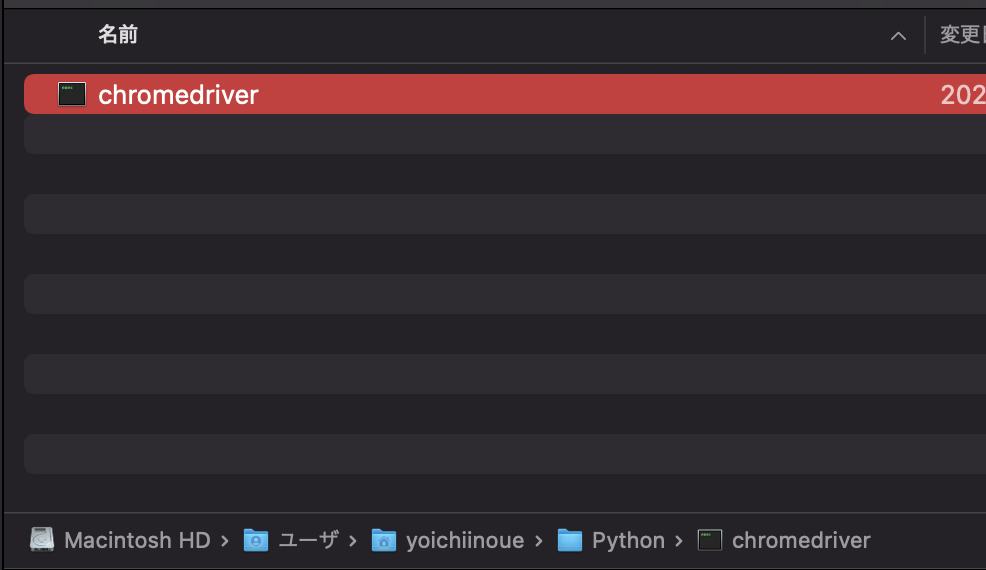Viewport: 986px width, 570px height.
Task: Toggle sort direction with the header chevron
Action: point(898,36)
